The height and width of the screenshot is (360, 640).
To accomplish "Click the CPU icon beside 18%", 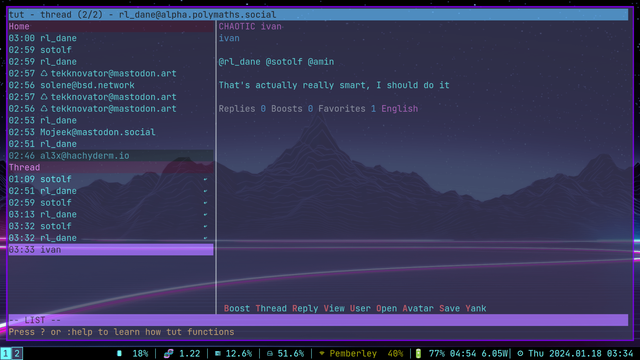I will [119, 353].
